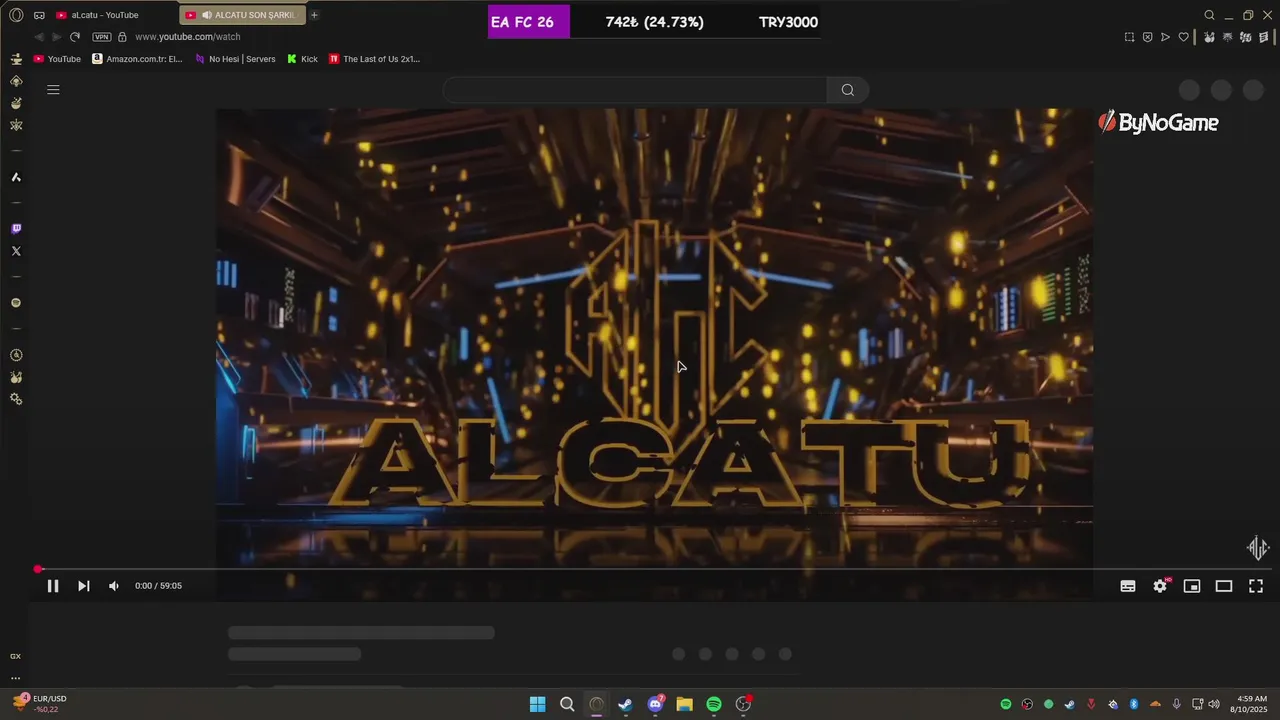
Task: Click the site lock security icon
Action: pos(122,37)
